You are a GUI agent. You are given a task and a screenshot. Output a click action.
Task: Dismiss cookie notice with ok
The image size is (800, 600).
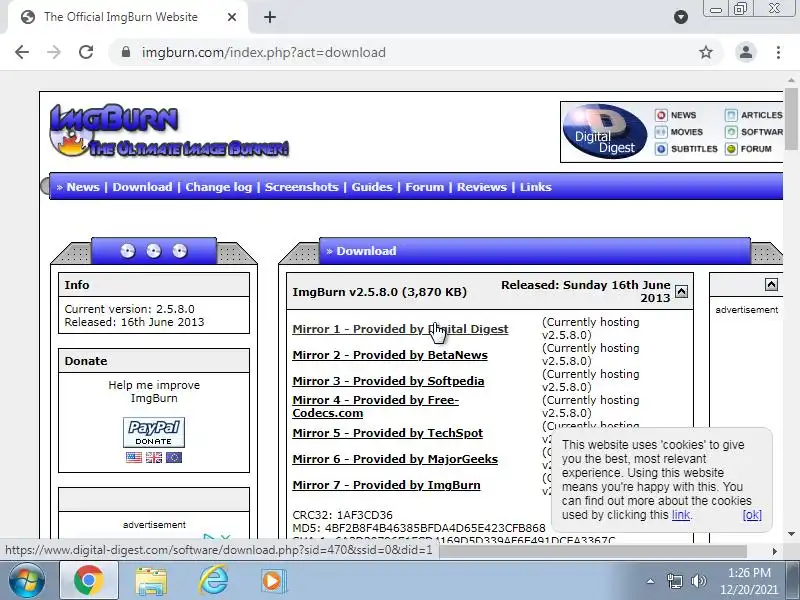(x=752, y=515)
